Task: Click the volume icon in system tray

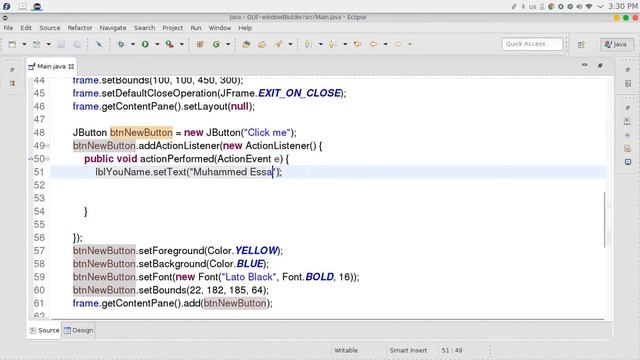Action: [579, 7]
